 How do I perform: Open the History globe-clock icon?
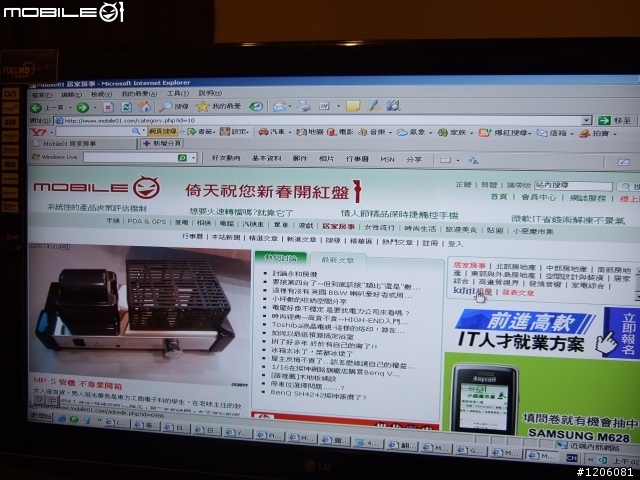[x=256, y=106]
